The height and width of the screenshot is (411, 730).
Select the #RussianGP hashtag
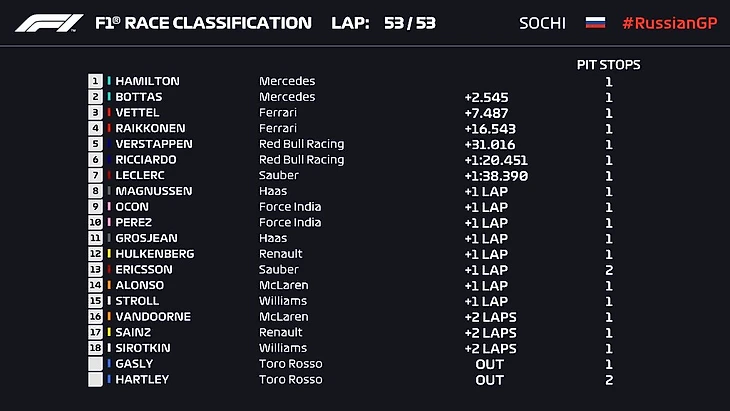click(x=668, y=22)
